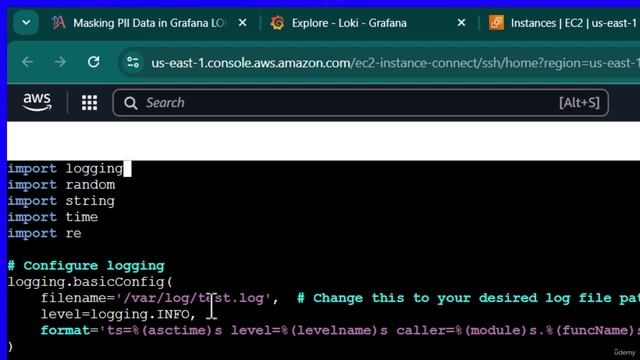
Task: Click the Grafana favicon on Loki tab
Action: [x=278, y=23]
